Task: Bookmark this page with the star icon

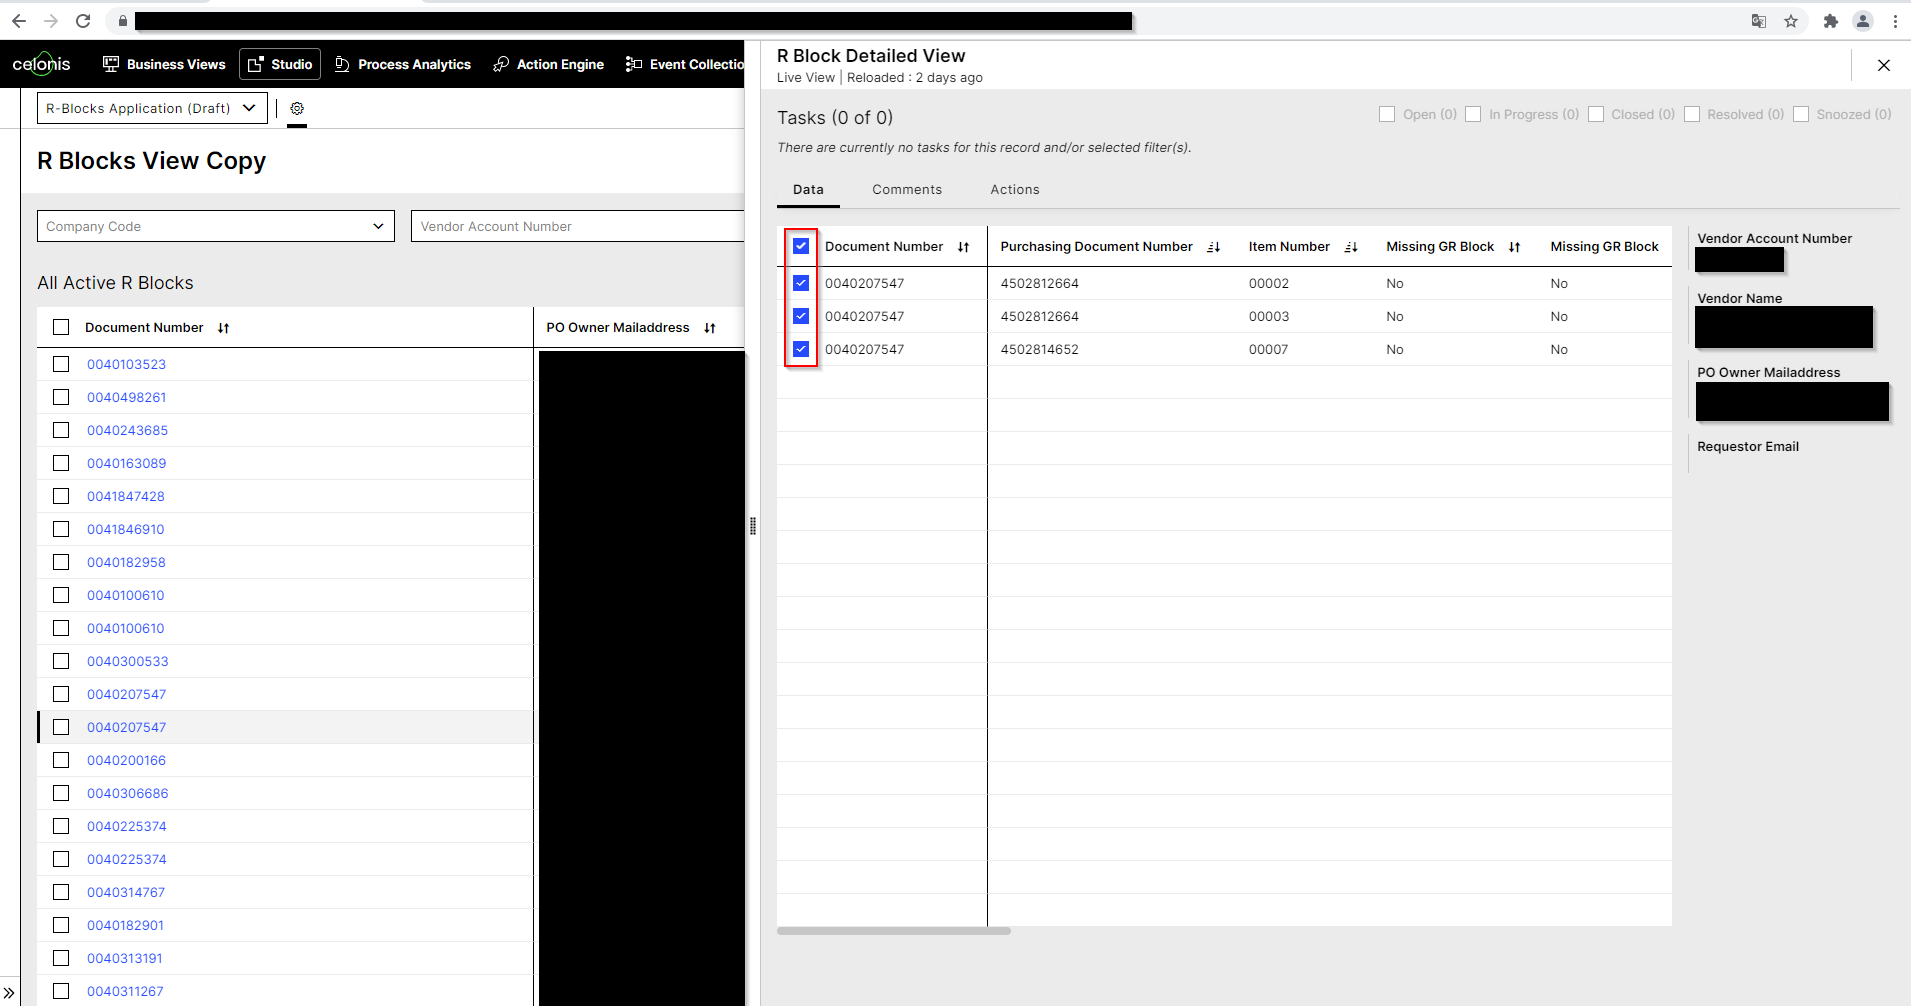Action: coord(1791,21)
